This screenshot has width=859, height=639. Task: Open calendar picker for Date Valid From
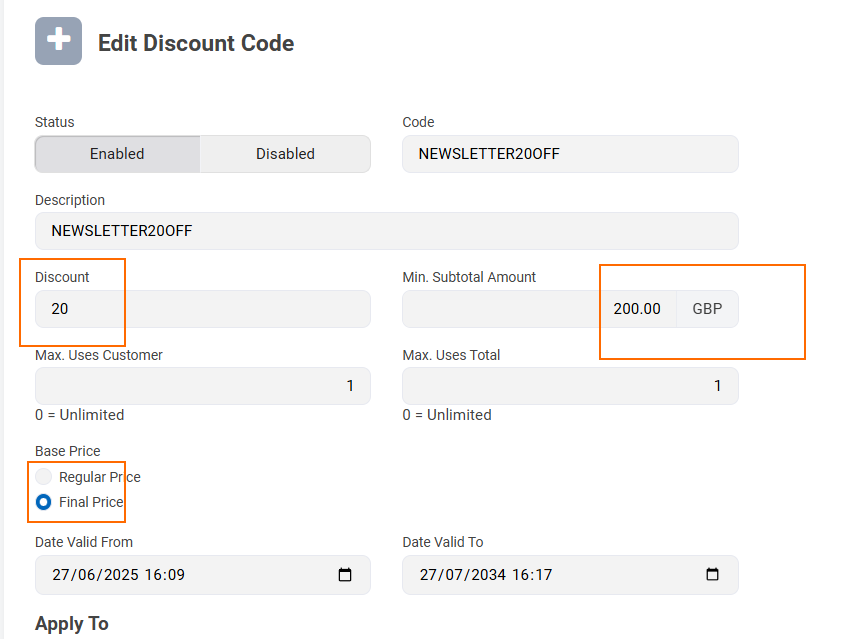click(x=345, y=575)
